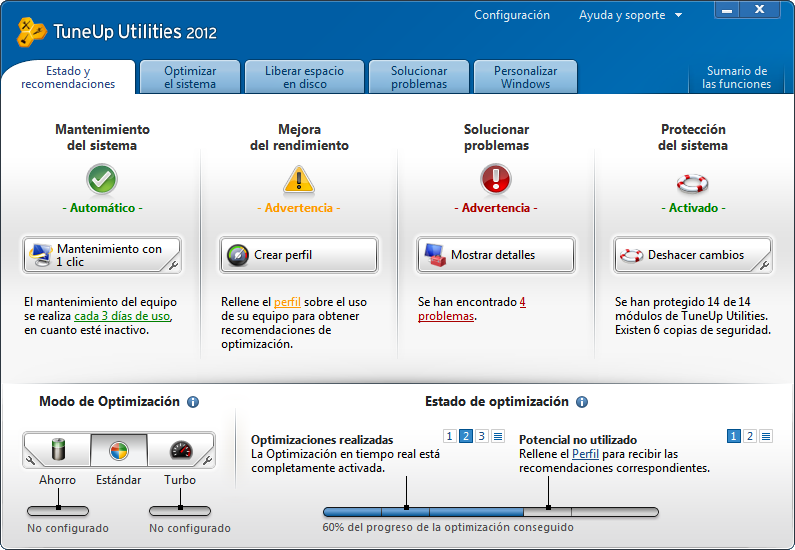The width and height of the screenshot is (795, 550).
Task: Click the Mostrar detalles button
Action: coord(495,255)
